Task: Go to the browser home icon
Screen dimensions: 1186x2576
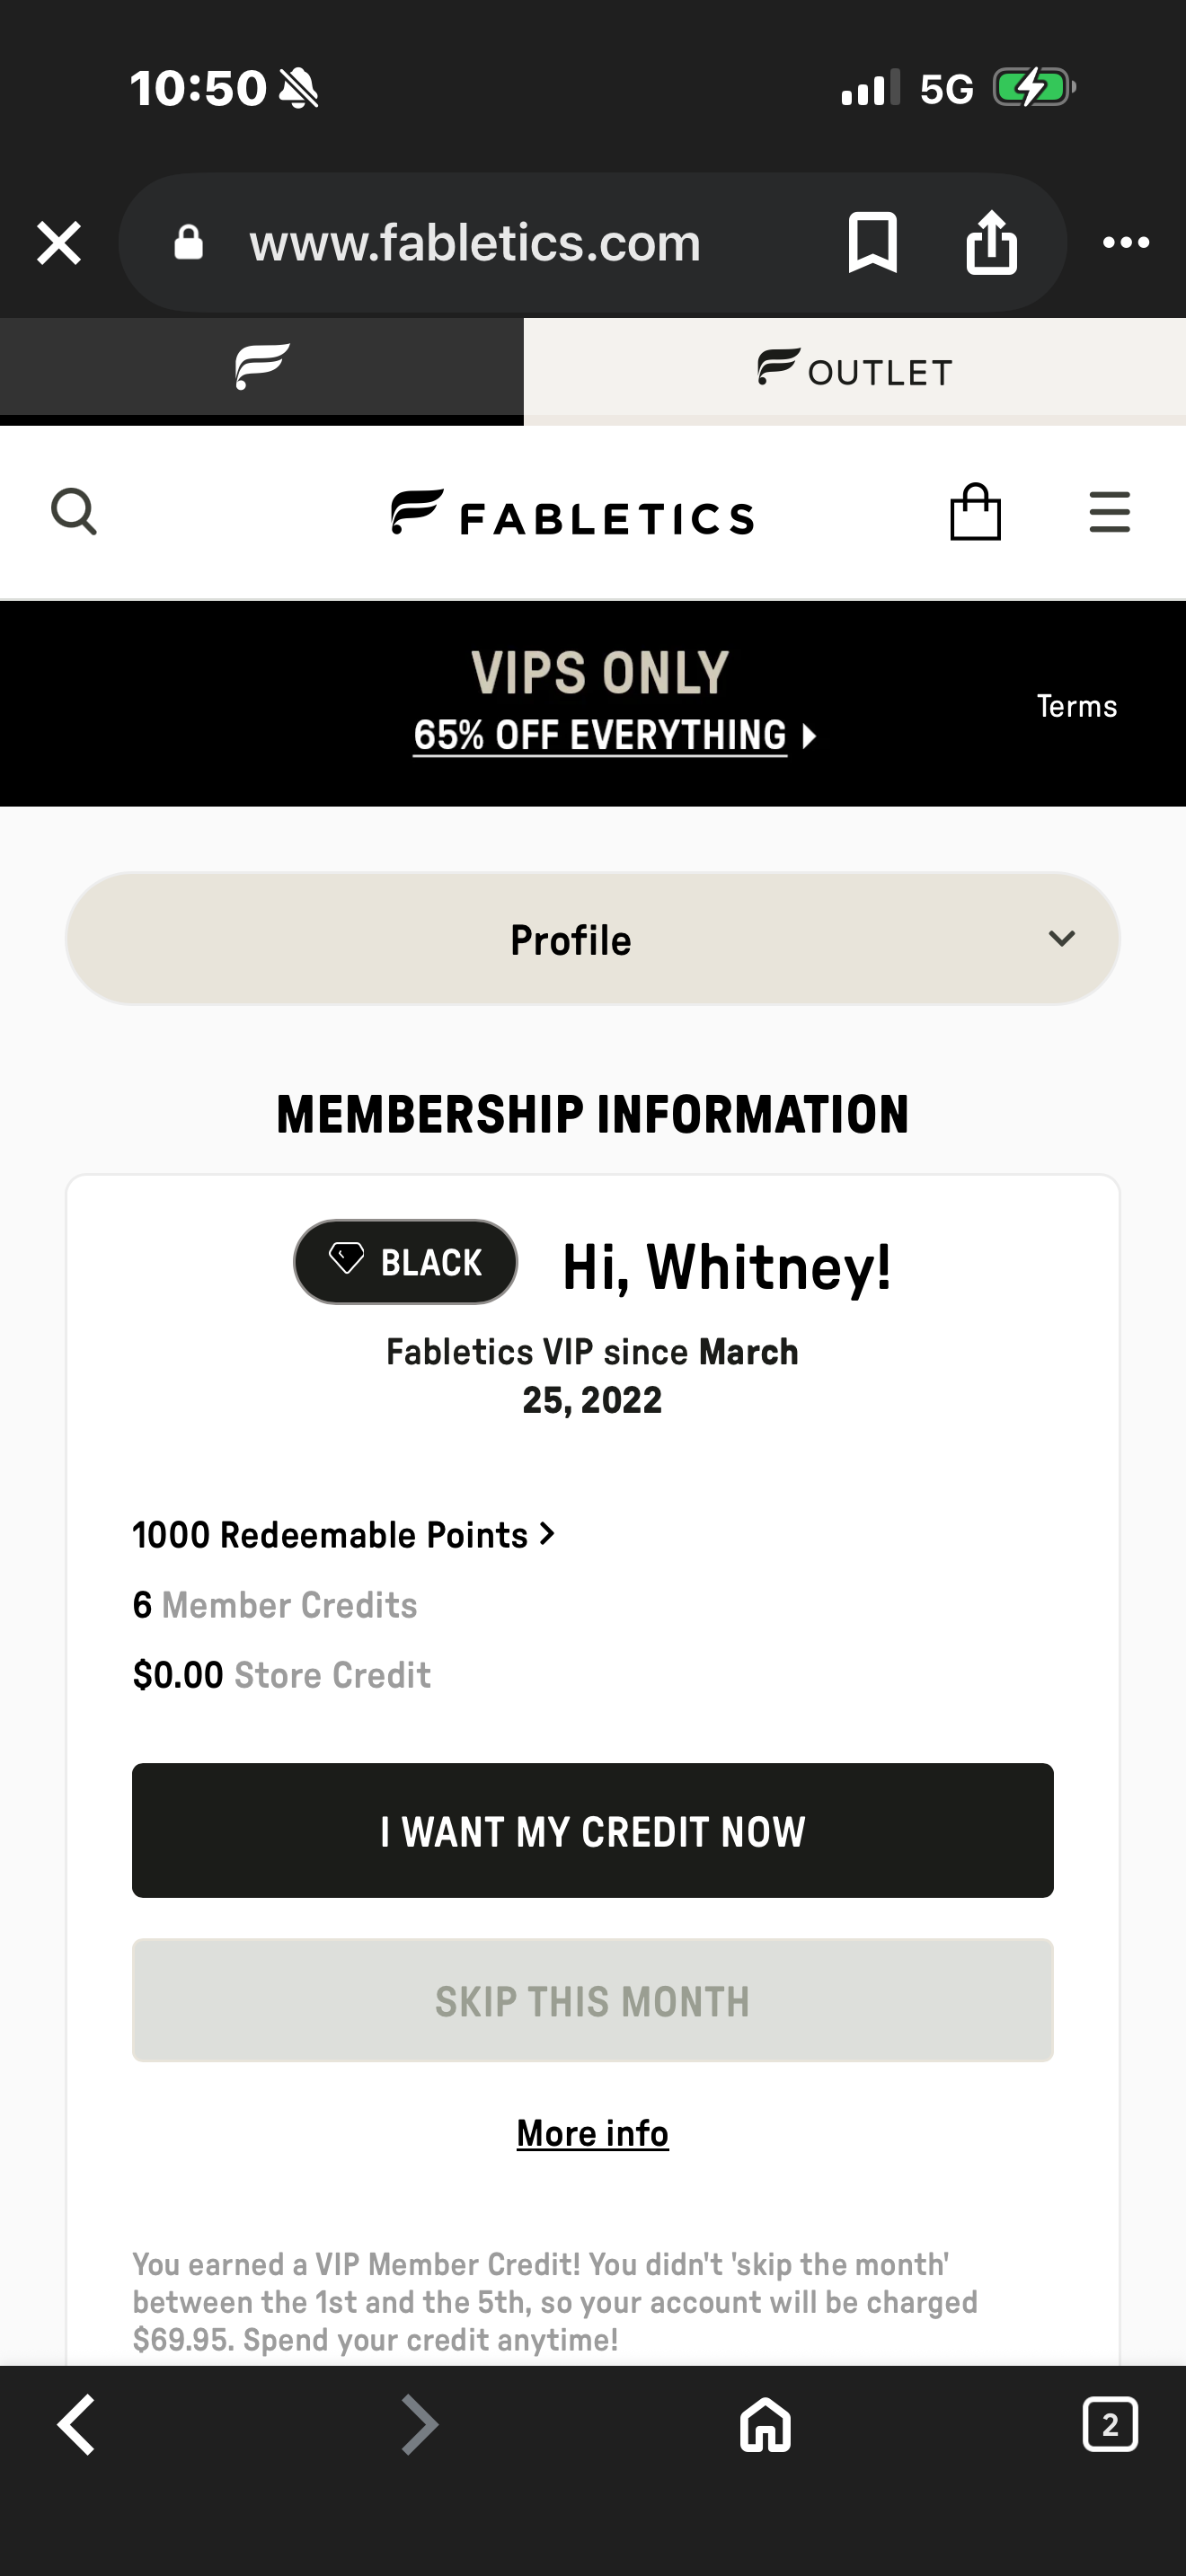Action: click(765, 2425)
